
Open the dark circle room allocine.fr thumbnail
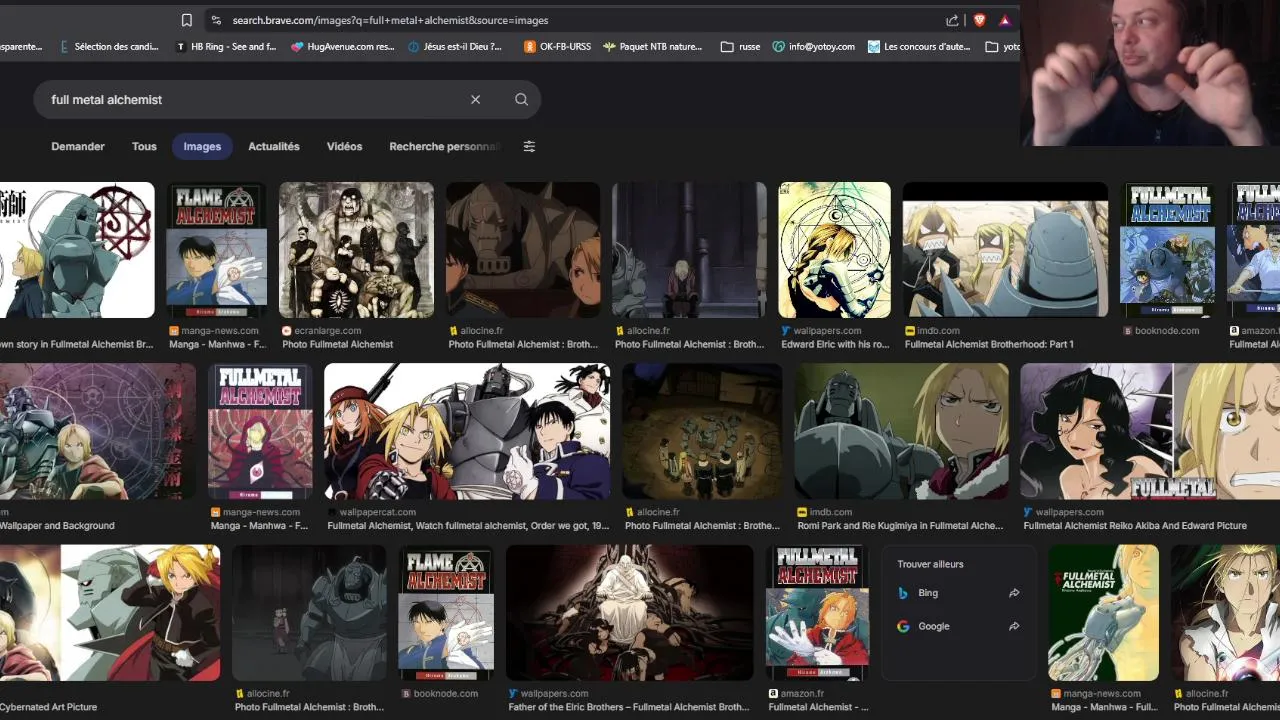(702, 431)
